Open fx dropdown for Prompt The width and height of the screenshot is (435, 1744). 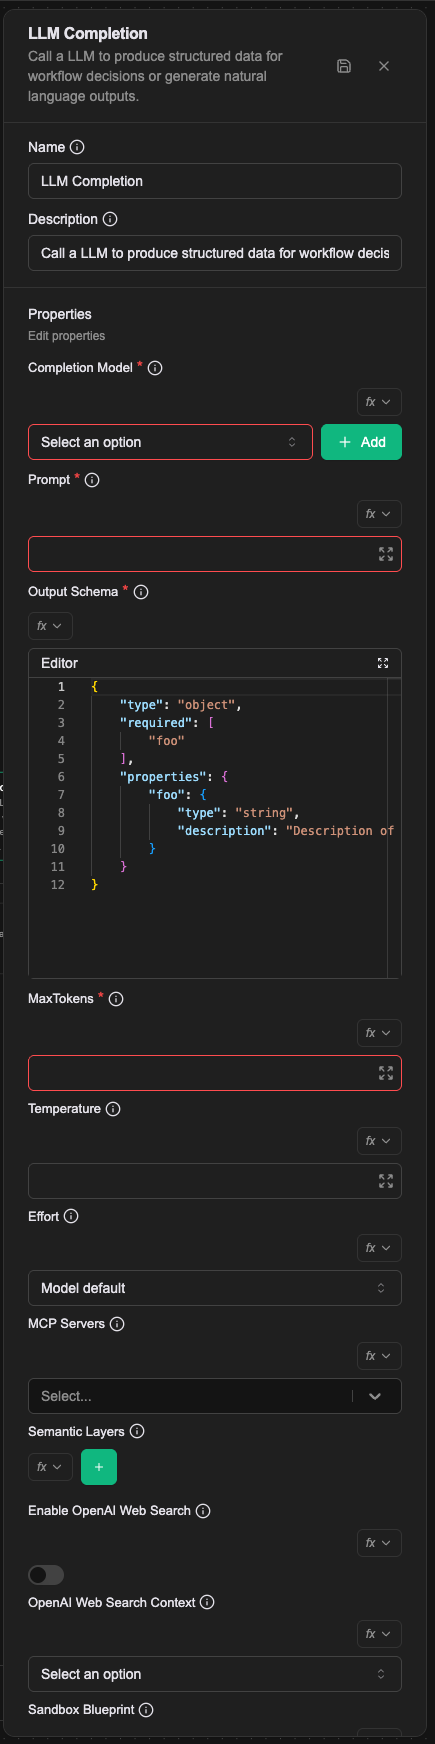(x=380, y=514)
